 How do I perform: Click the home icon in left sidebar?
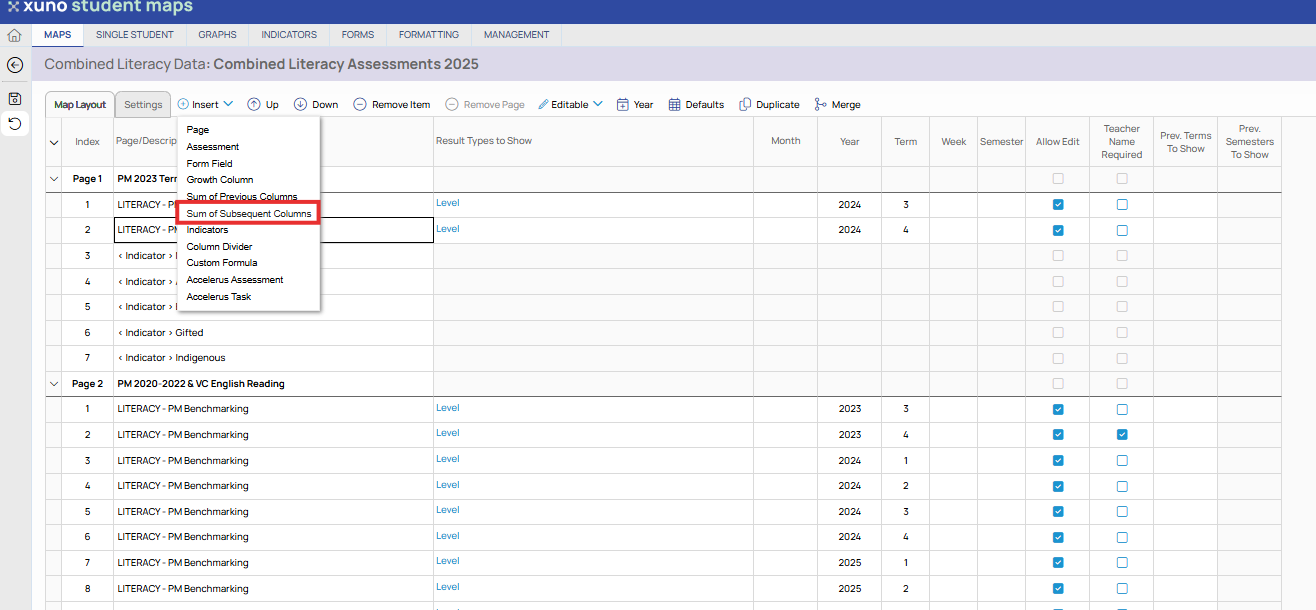point(14,35)
